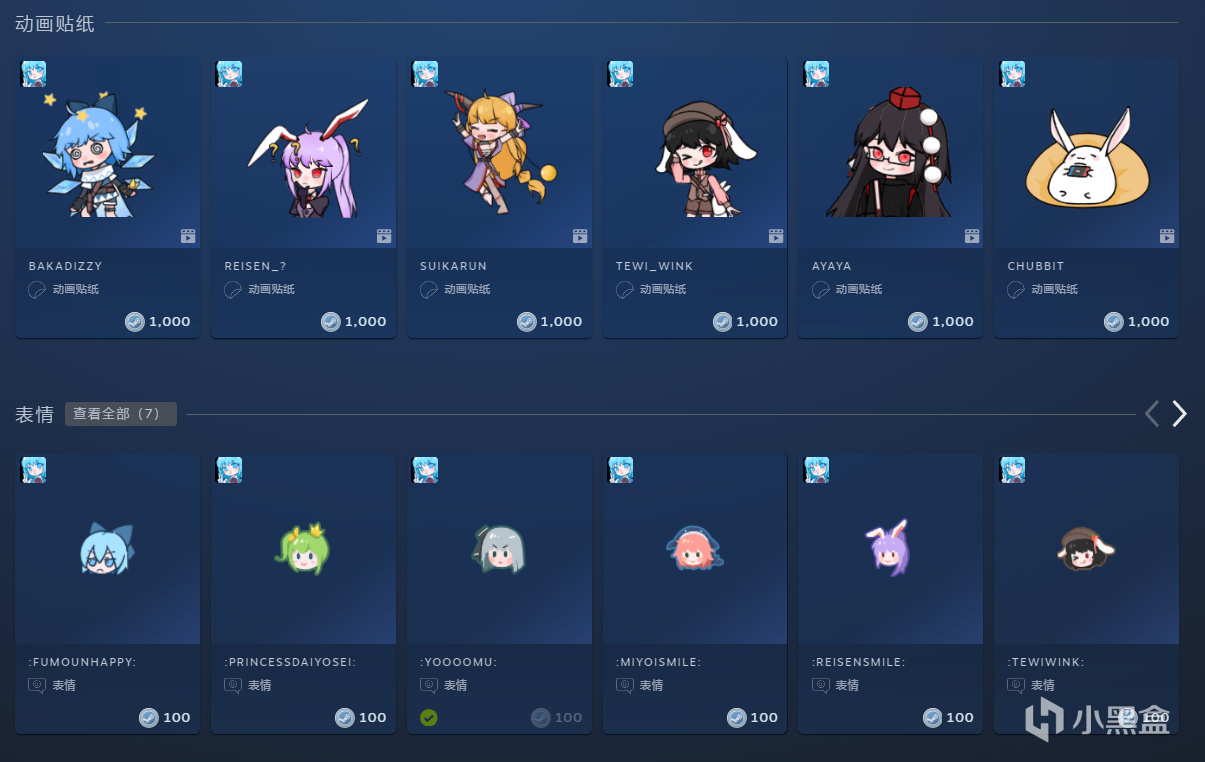This screenshot has height=762, width=1205.
Task: Click the :FUMOUNHAPPY: emoticon title text
Action: [82, 662]
